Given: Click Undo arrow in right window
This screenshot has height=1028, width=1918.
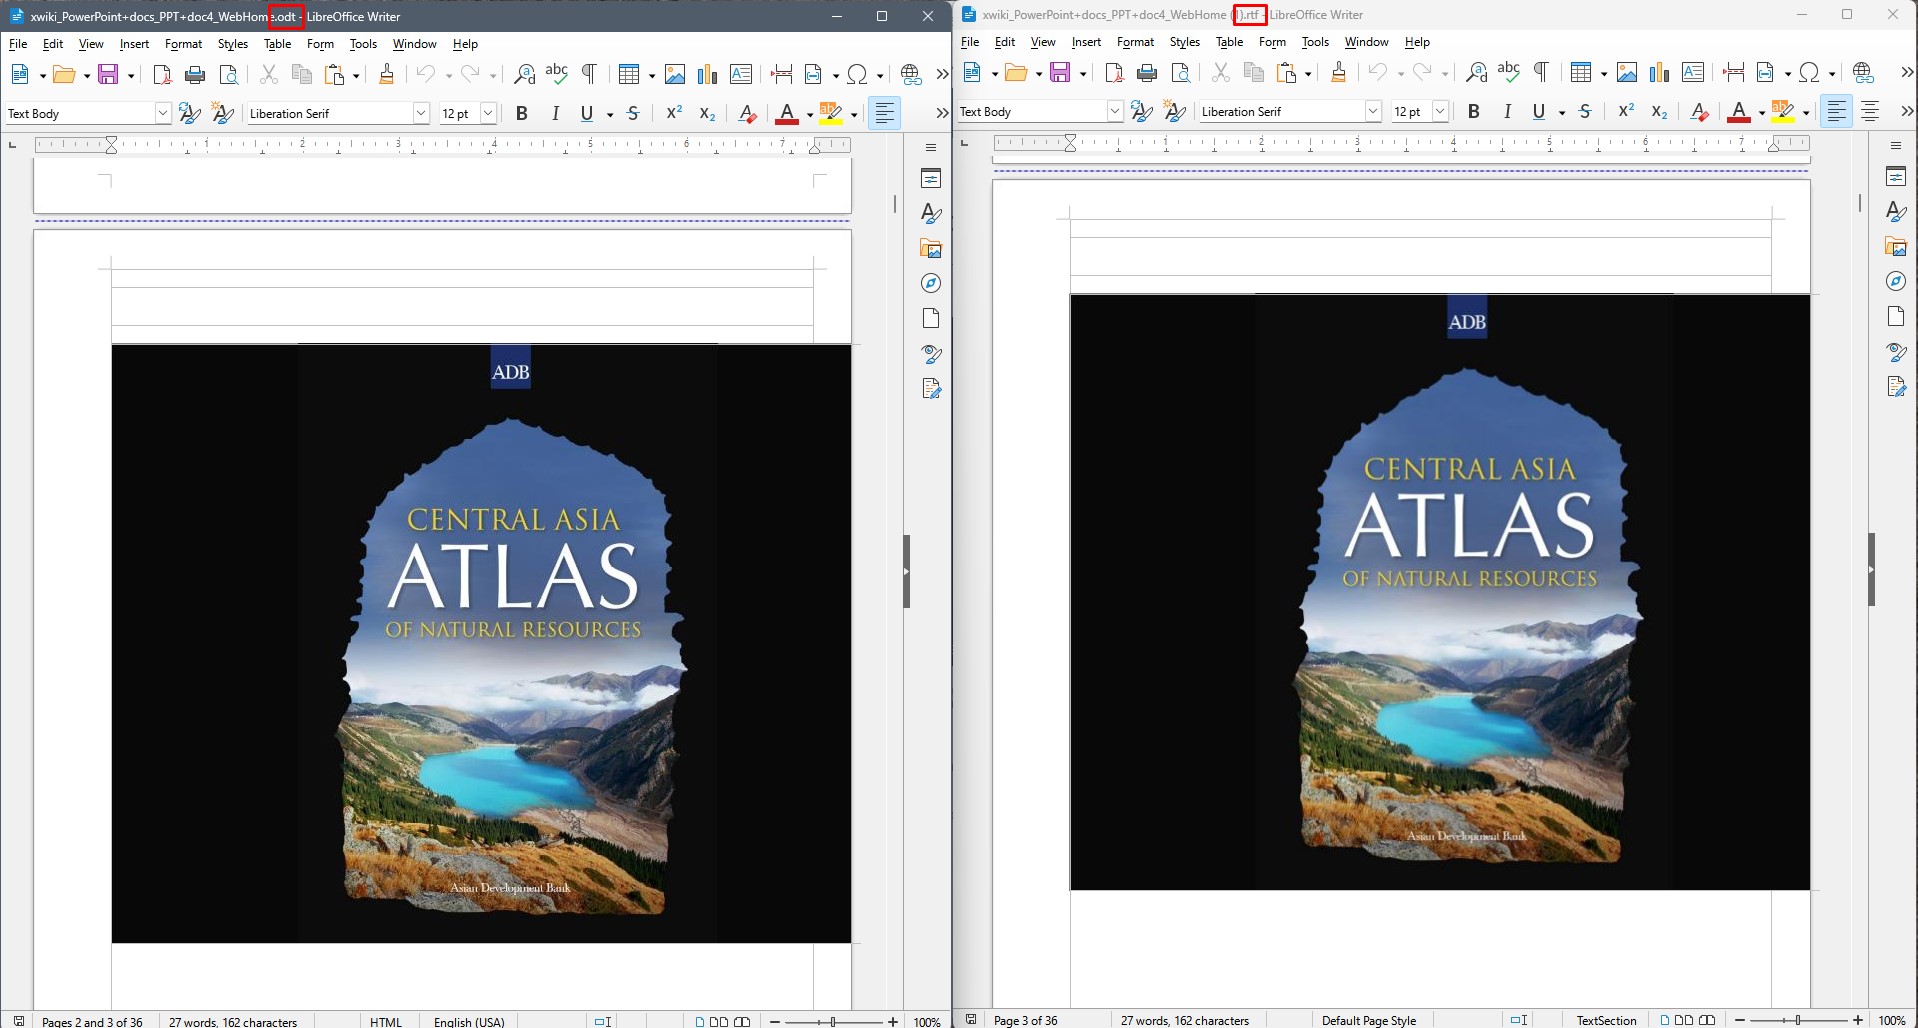Looking at the screenshot, I should click(1378, 72).
